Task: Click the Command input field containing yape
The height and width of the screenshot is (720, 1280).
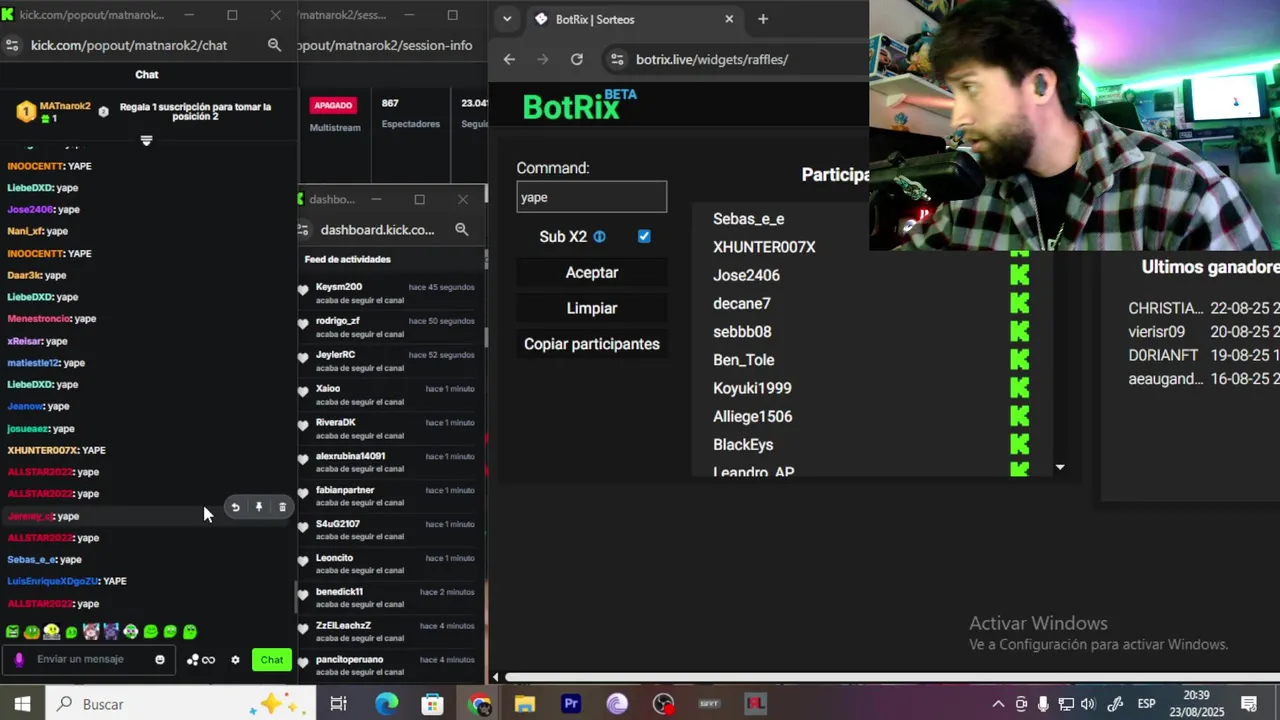Action: (592, 197)
